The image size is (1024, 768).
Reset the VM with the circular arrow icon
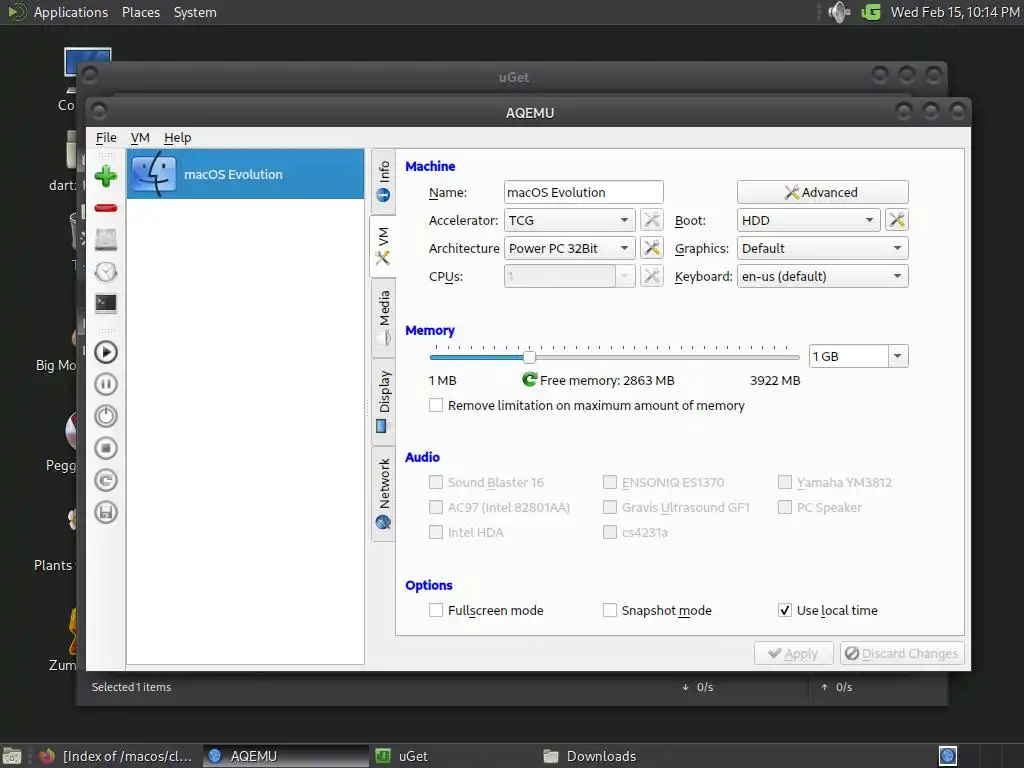106,480
